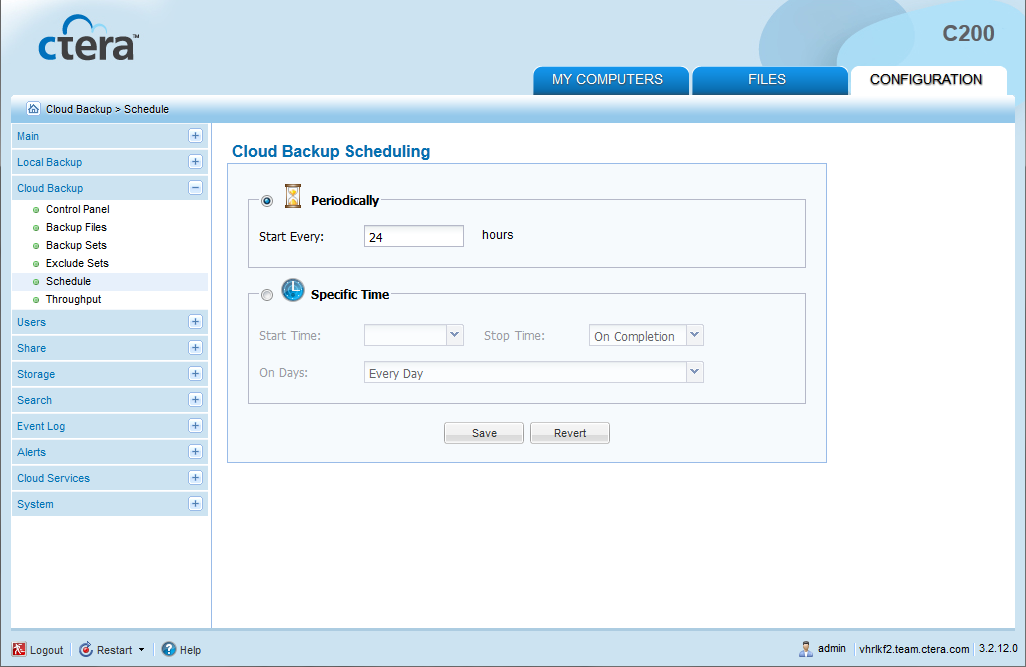Open Control Panel under Cloud Backup
1026x667 pixels.
tap(78, 209)
